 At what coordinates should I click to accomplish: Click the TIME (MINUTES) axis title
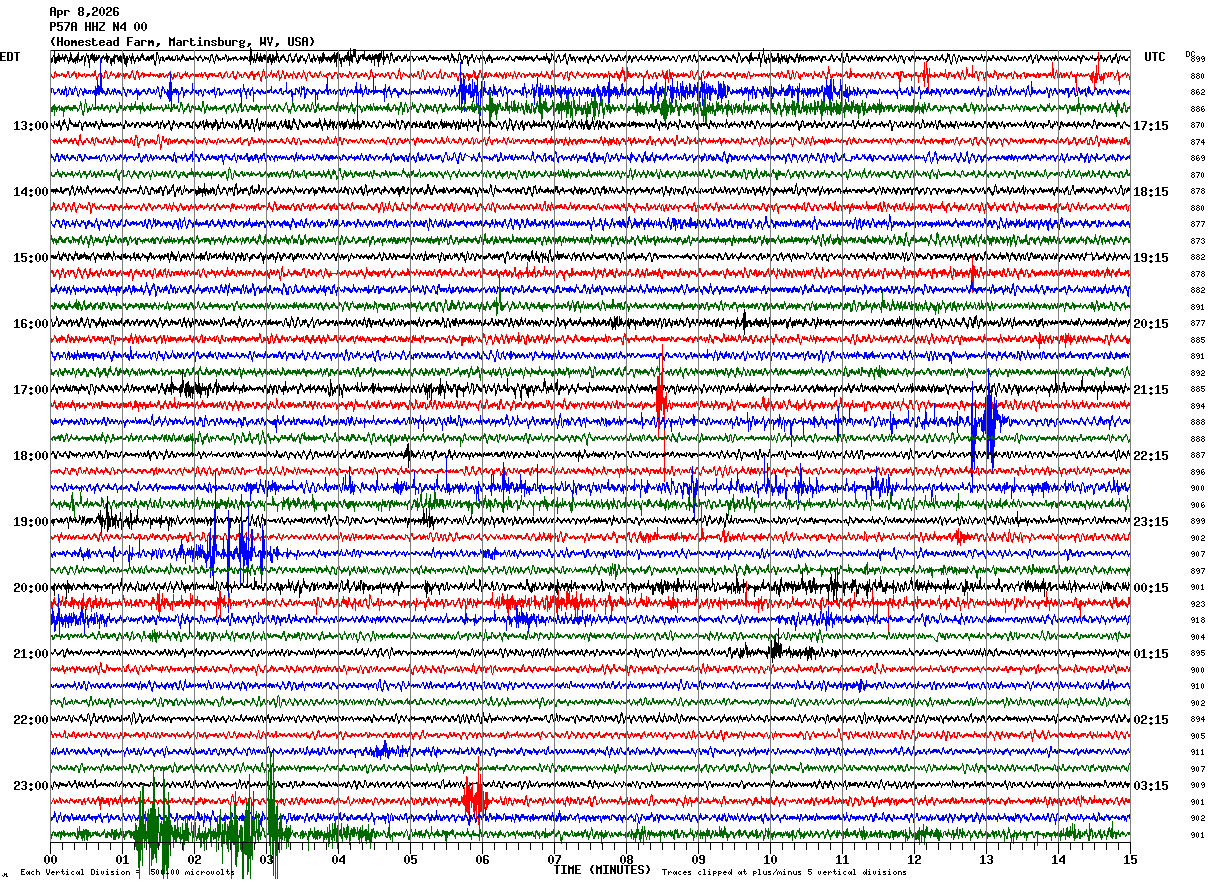pos(602,870)
